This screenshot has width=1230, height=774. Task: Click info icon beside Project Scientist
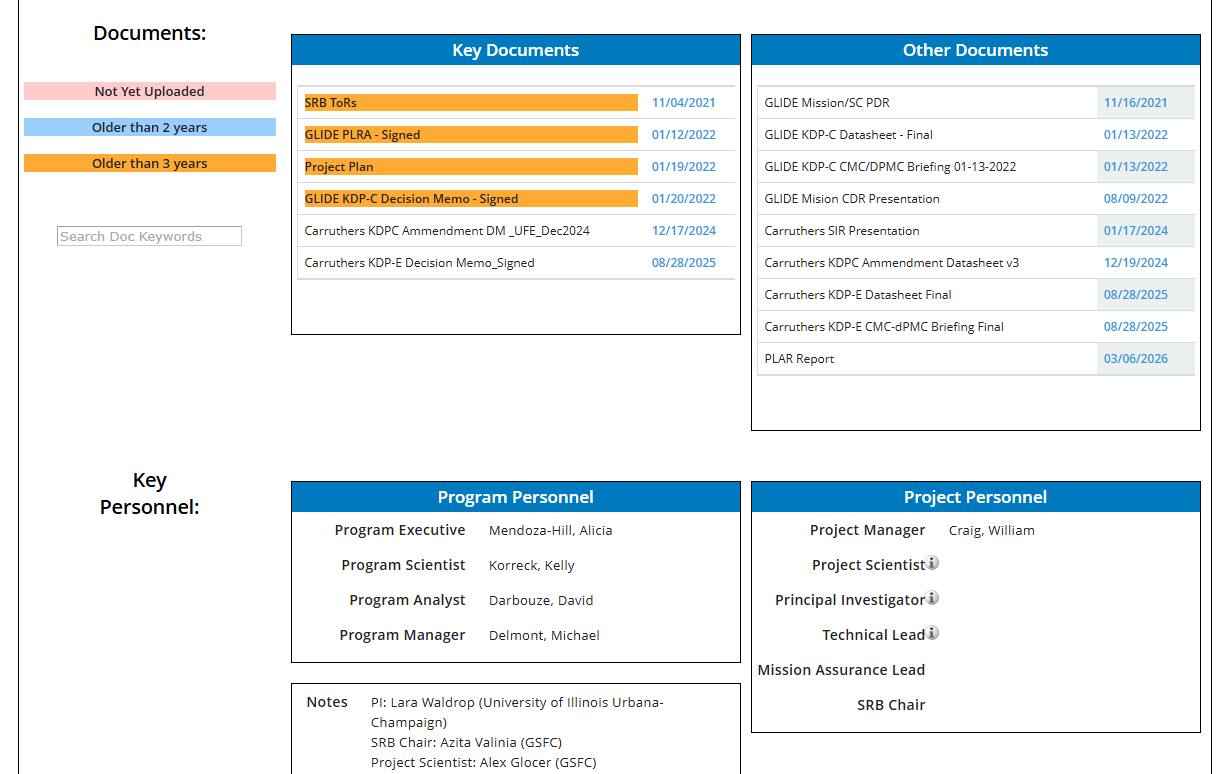932,563
